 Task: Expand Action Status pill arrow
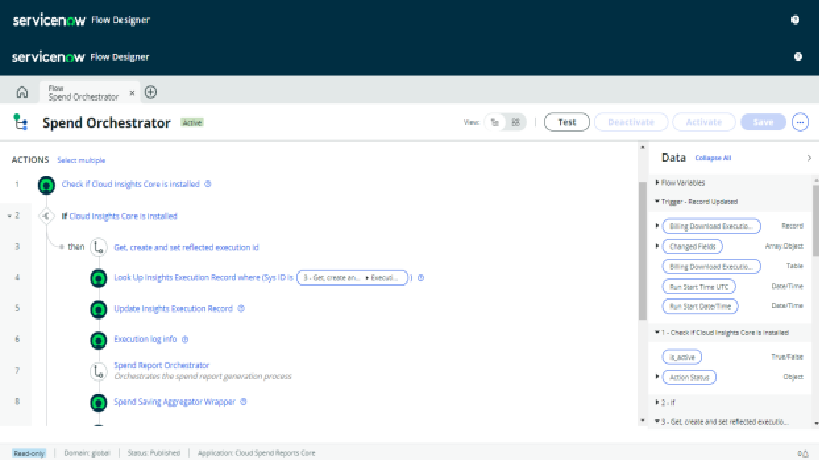658,376
